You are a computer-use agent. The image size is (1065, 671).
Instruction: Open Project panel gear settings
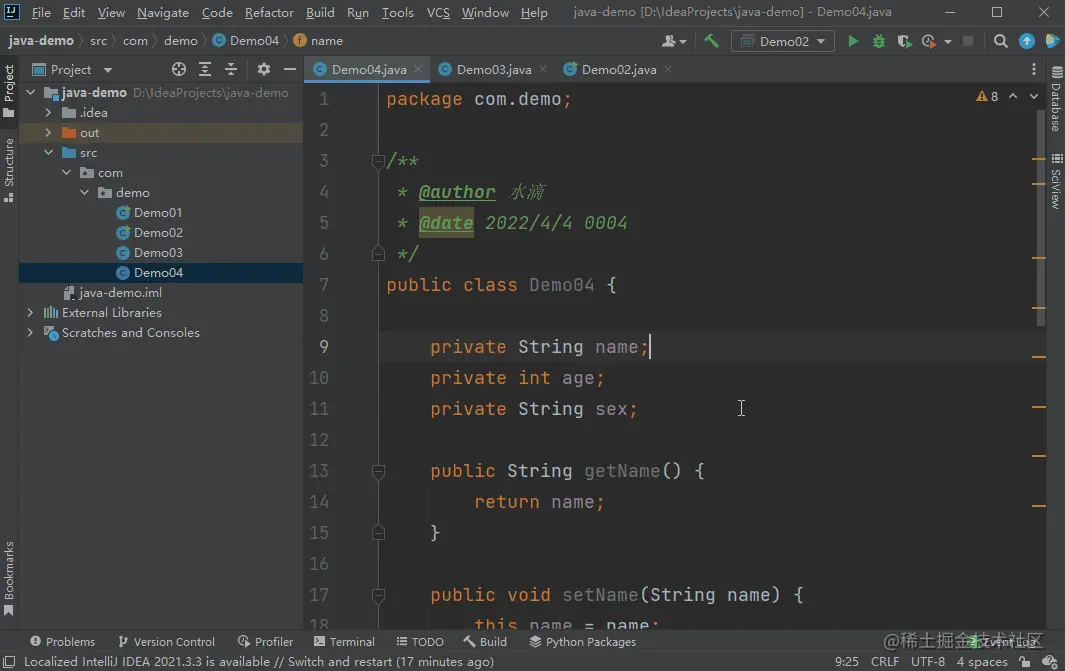click(x=264, y=69)
